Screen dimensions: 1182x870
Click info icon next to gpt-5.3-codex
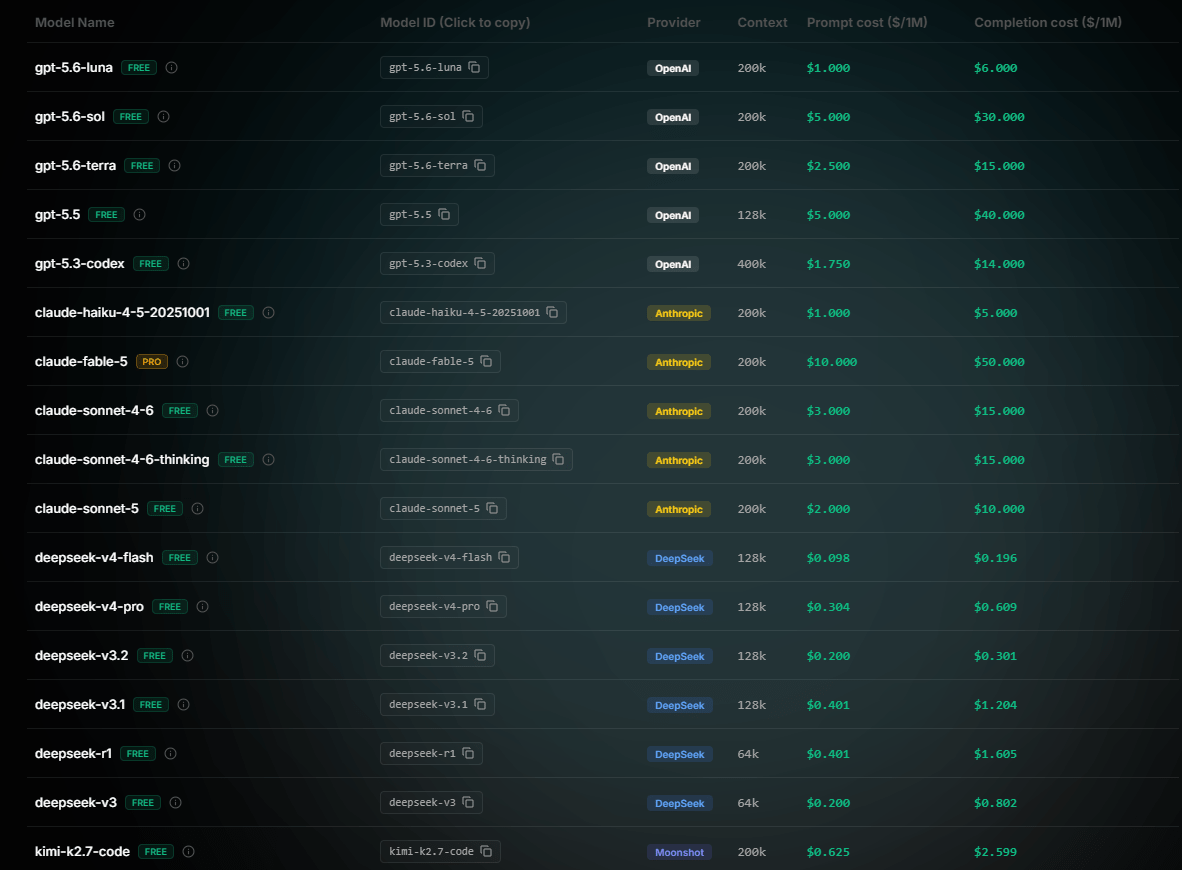tap(183, 264)
